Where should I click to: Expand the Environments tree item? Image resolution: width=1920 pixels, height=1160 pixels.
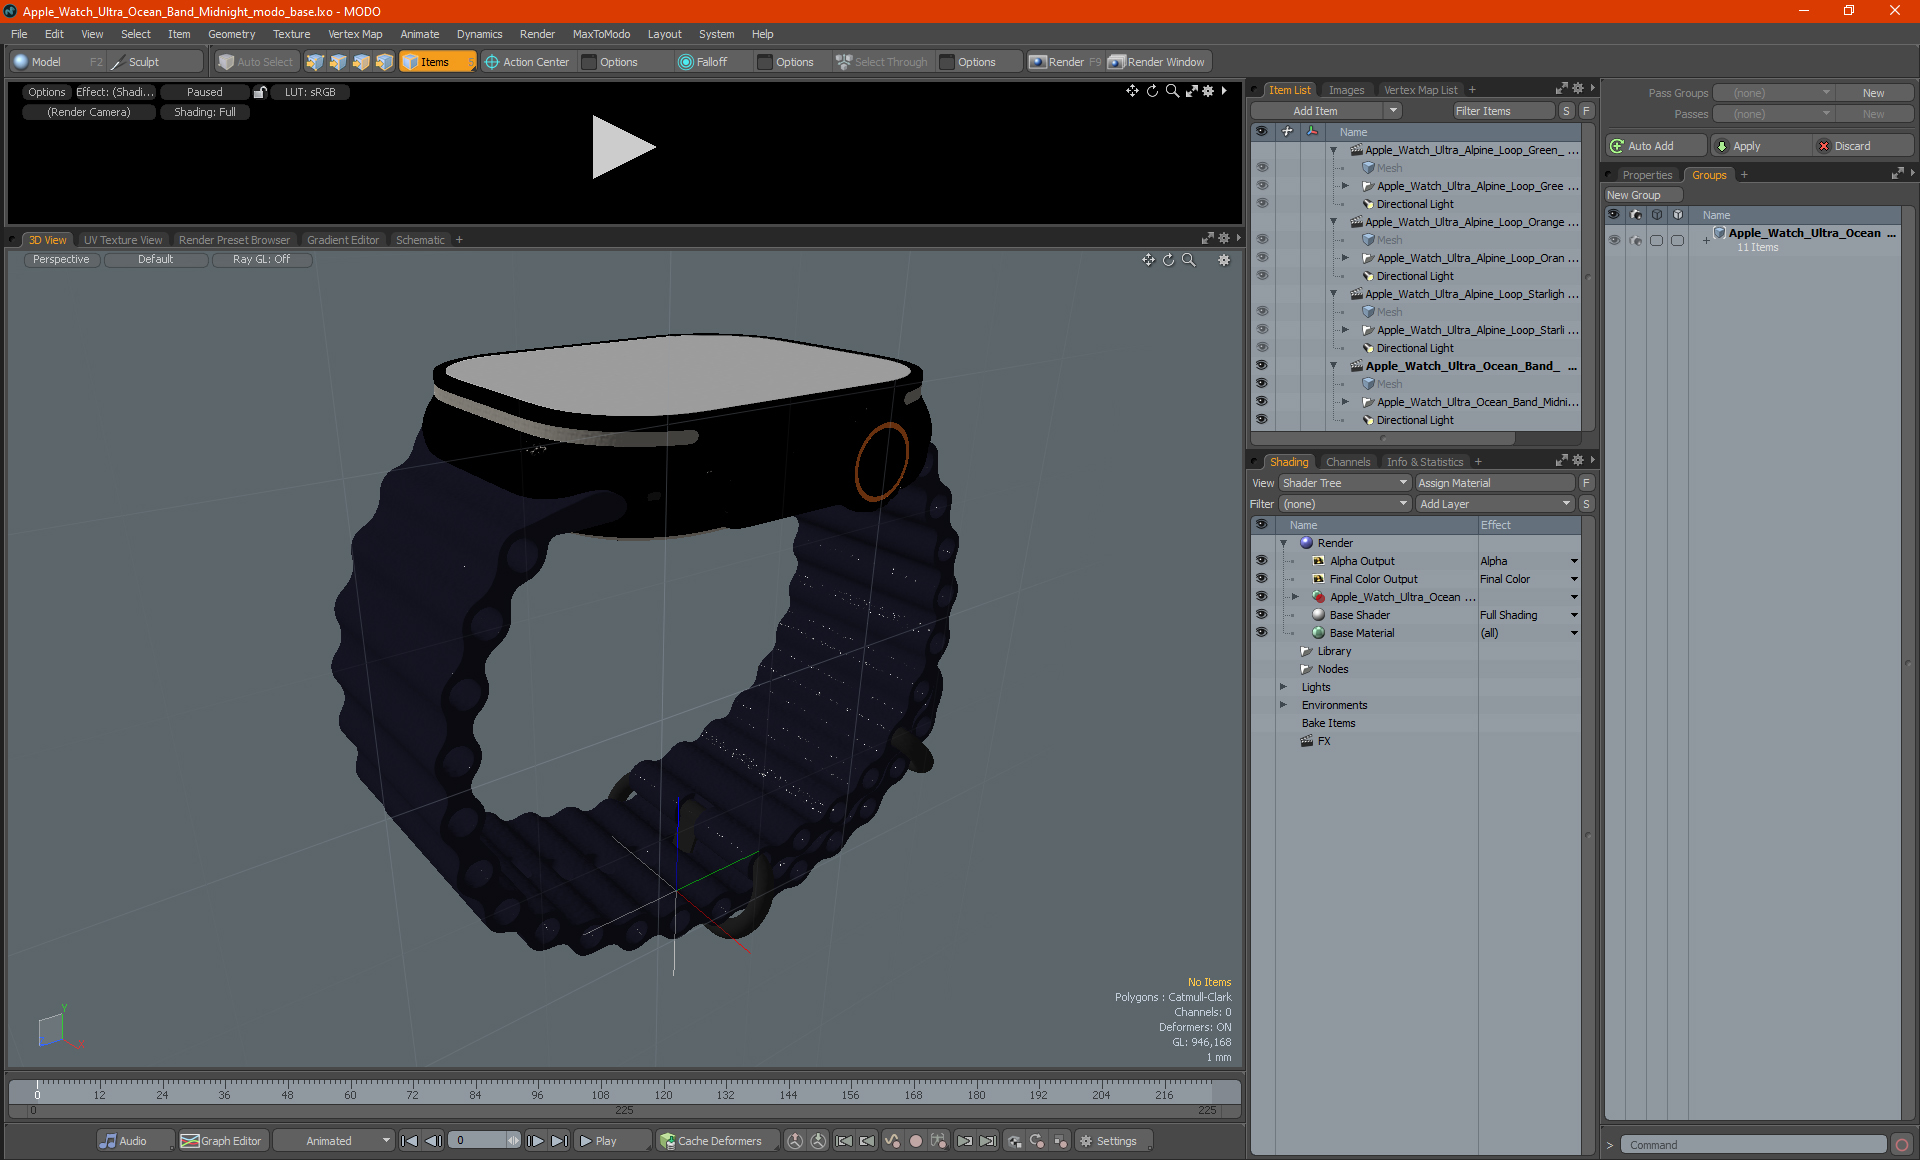[1283, 705]
